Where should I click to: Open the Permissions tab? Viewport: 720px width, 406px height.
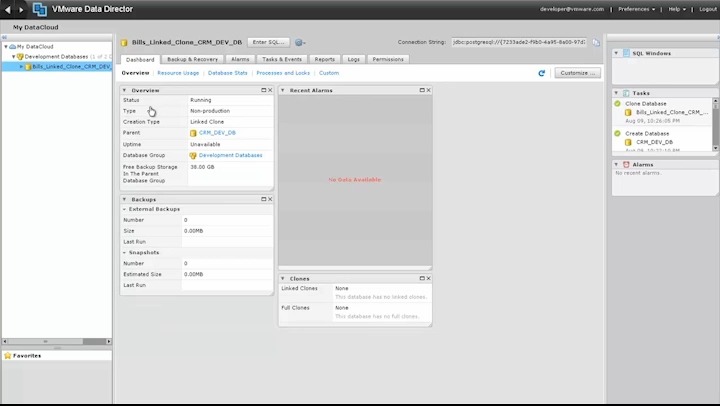coord(388,59)
